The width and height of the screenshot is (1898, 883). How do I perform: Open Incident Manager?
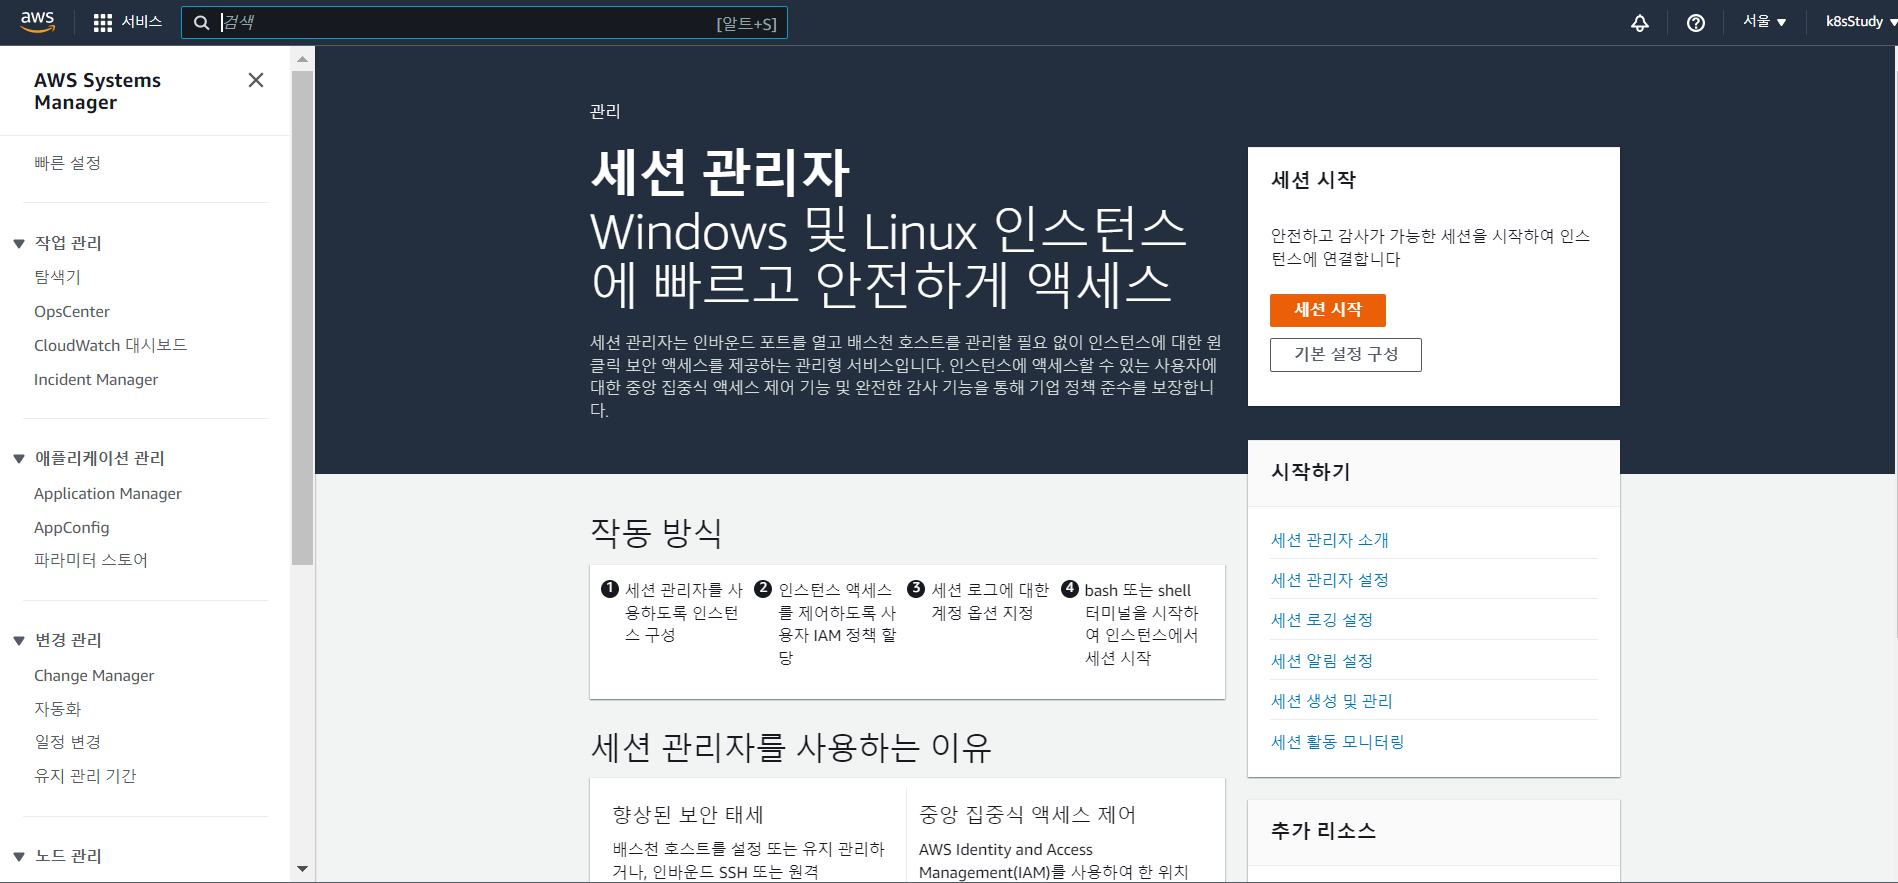[x=96, y=379]
